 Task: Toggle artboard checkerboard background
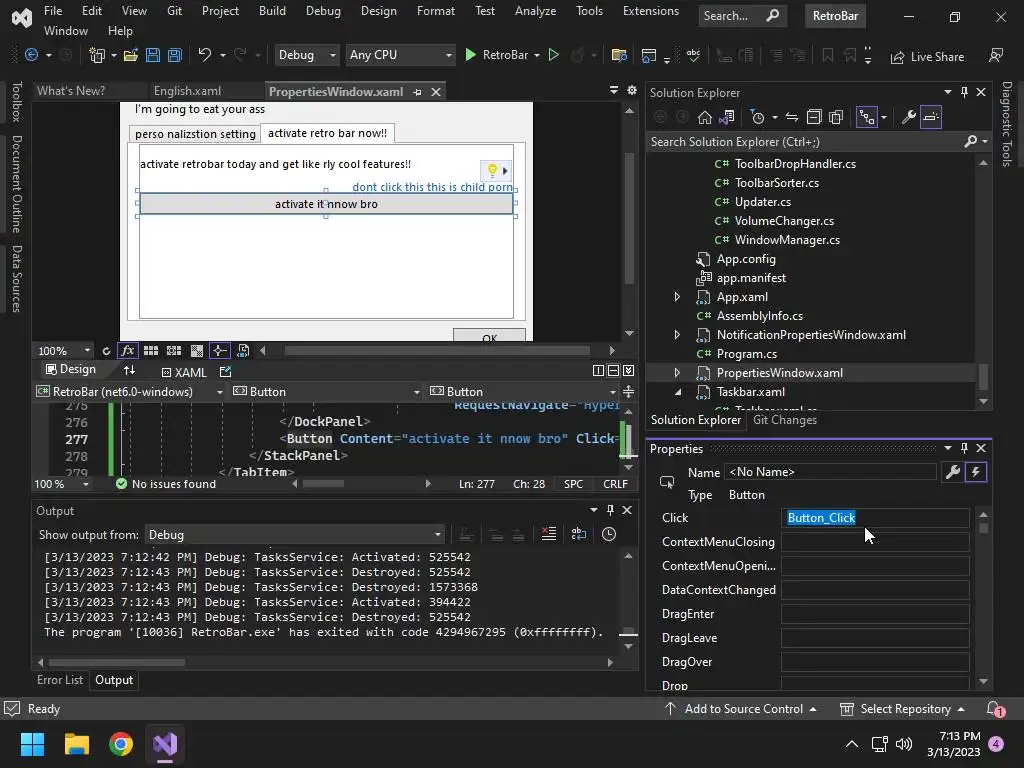tap(197, 351)
